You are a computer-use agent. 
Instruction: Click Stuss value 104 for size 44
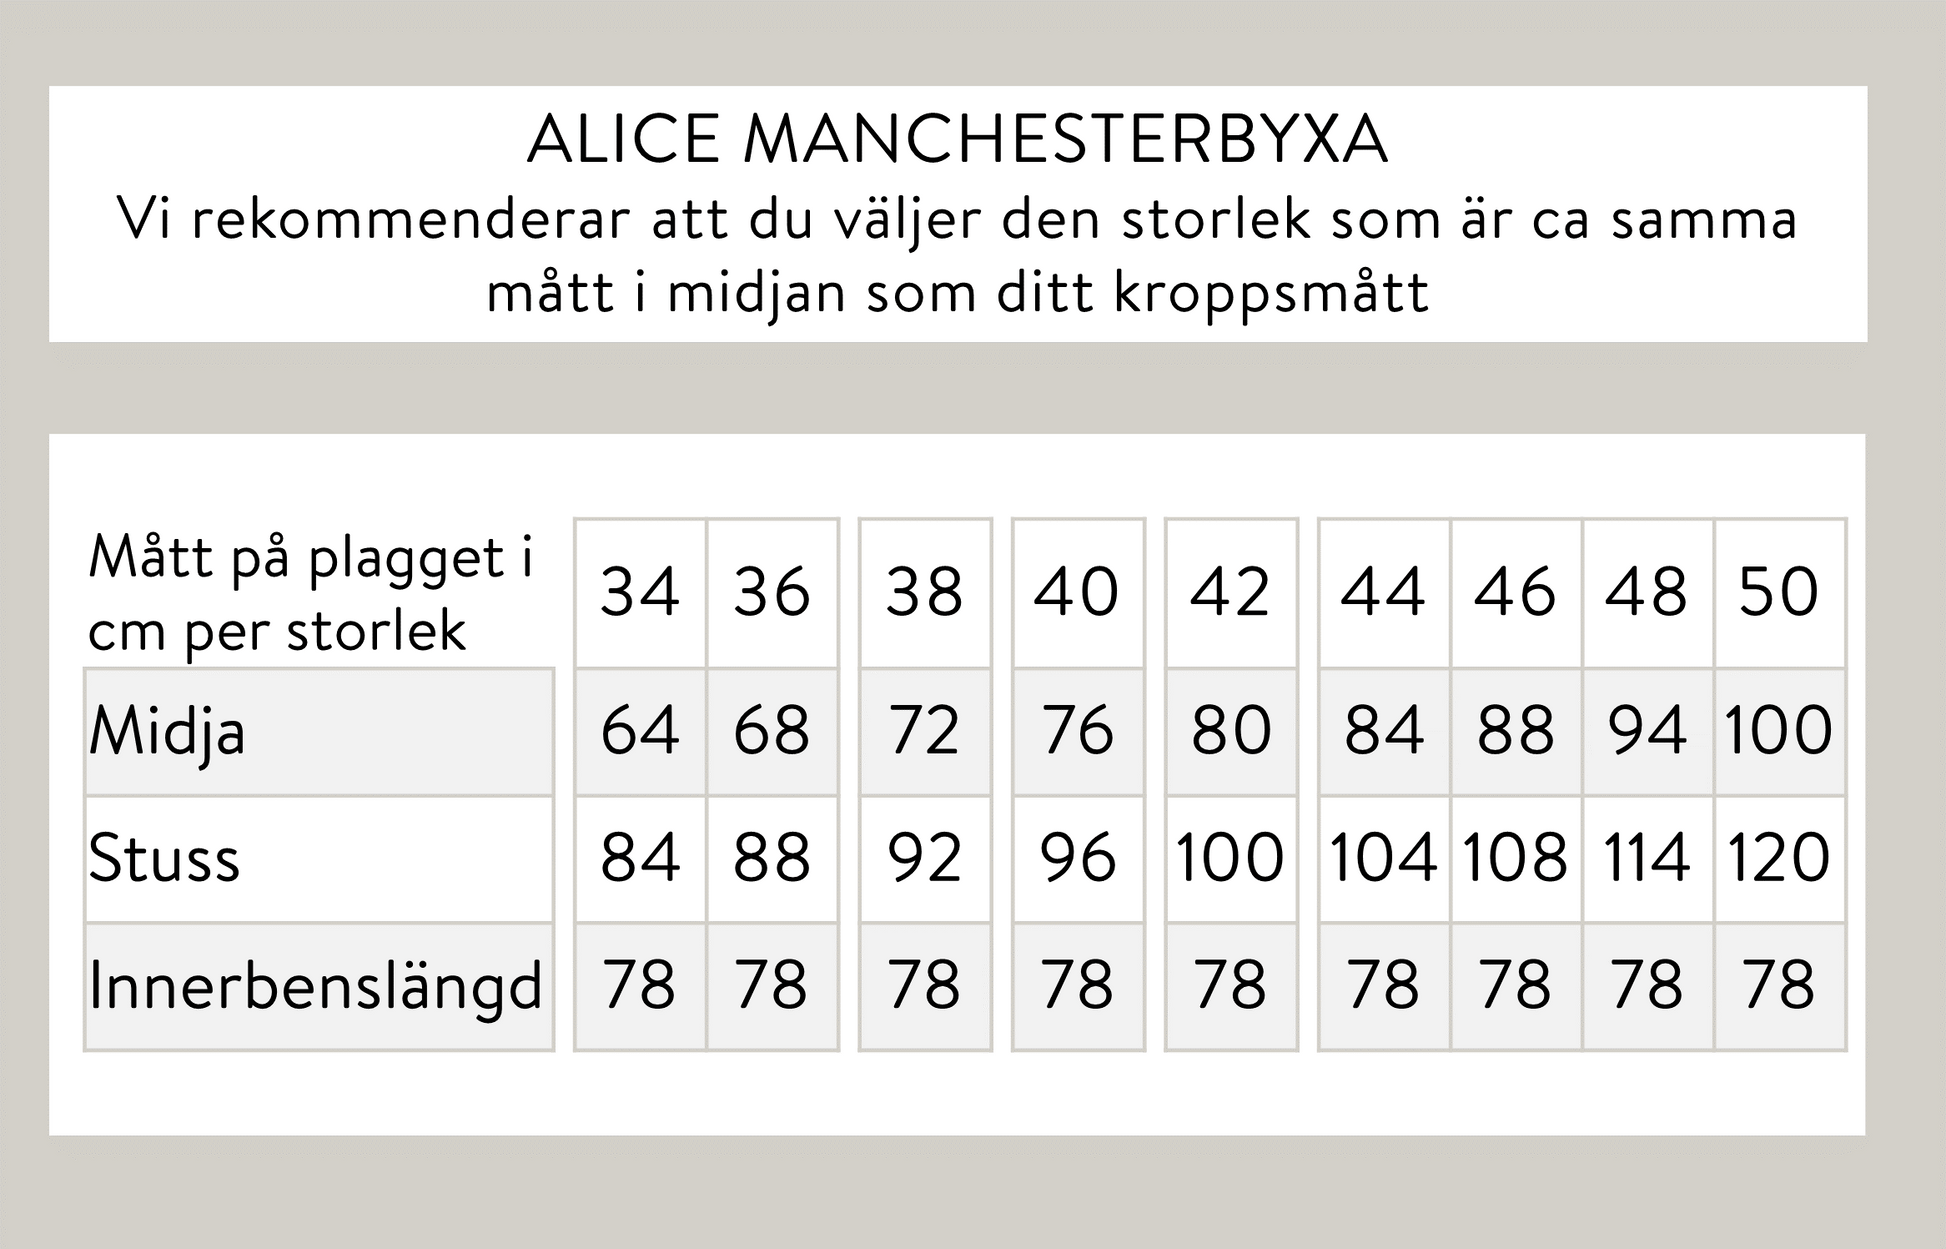pos(1383,858)
